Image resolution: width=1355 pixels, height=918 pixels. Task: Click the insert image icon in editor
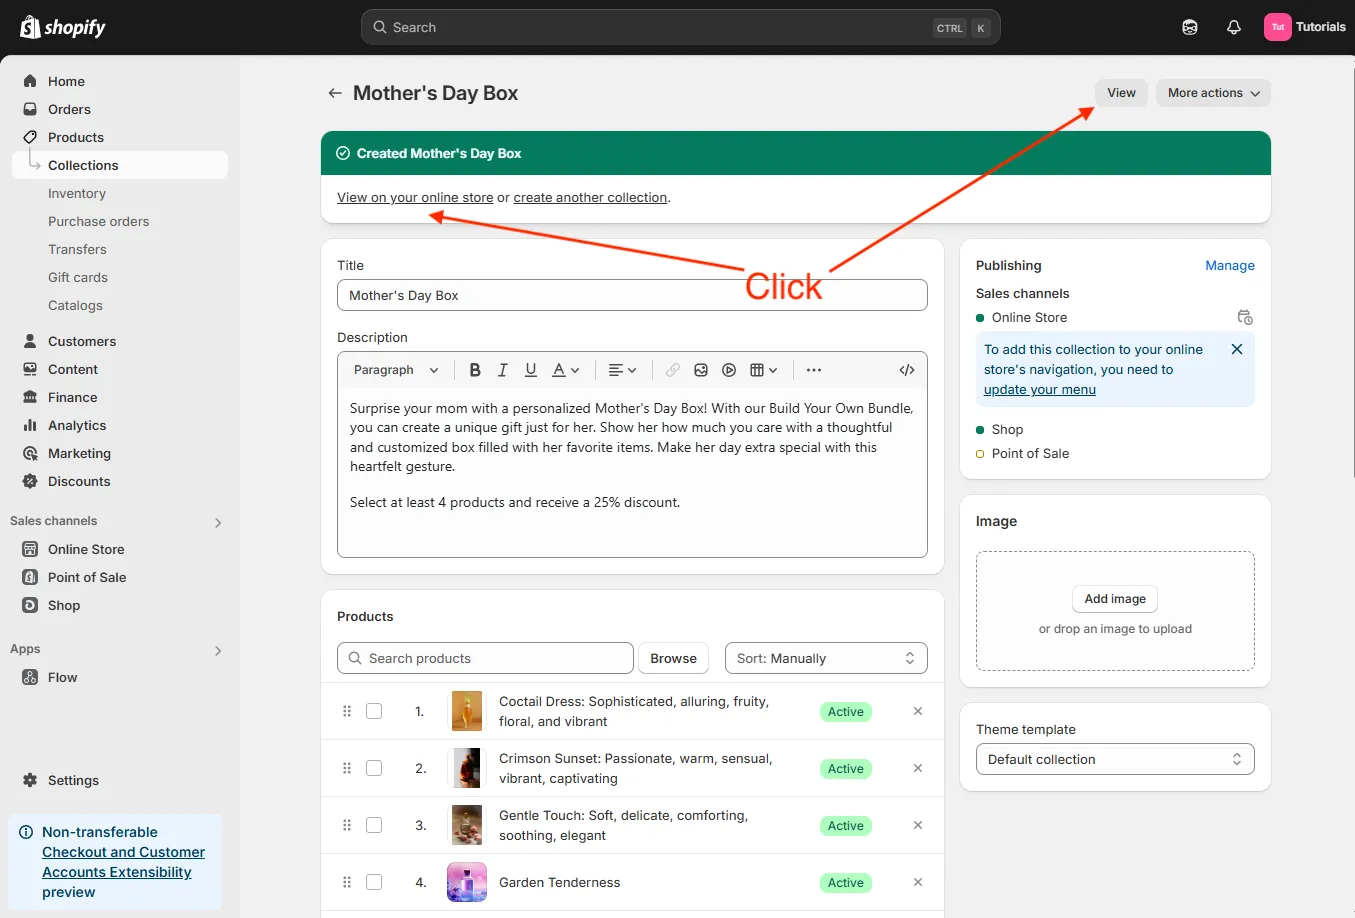click(x=701, y=370)
